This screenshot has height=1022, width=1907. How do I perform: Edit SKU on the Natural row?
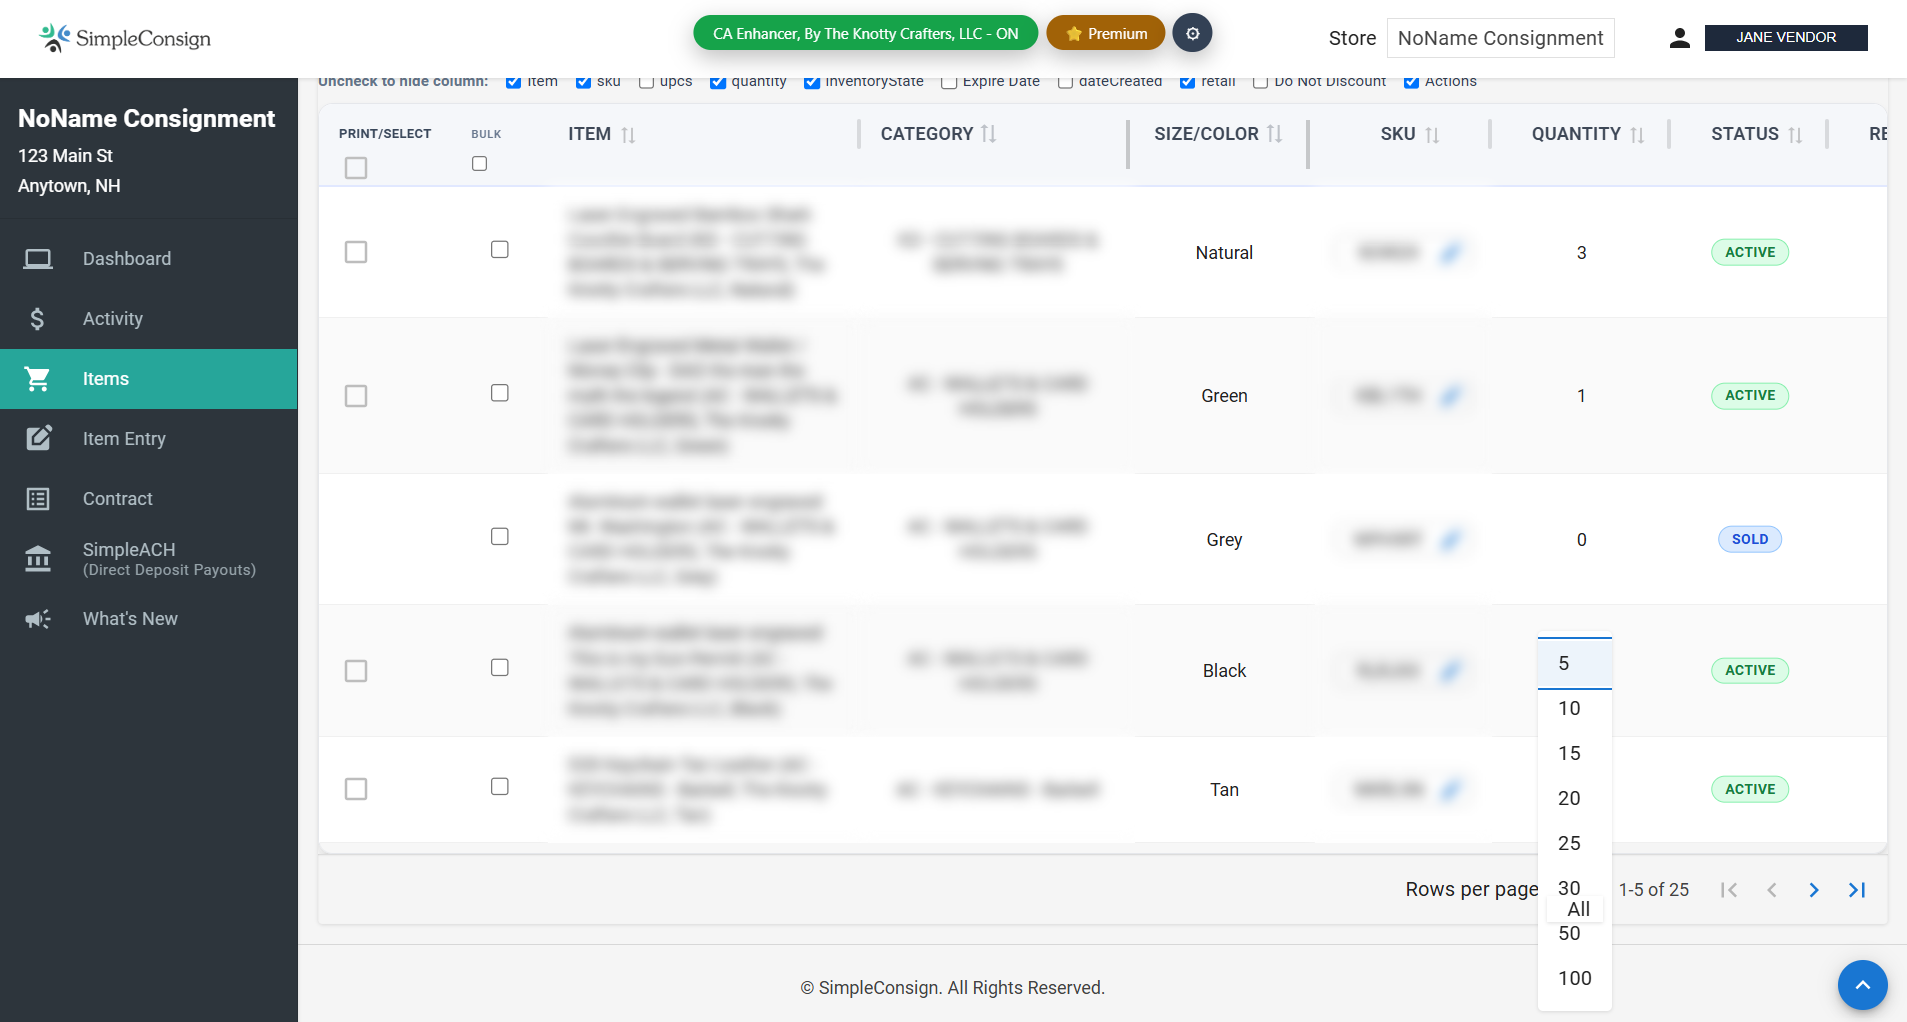point(1451,253)
